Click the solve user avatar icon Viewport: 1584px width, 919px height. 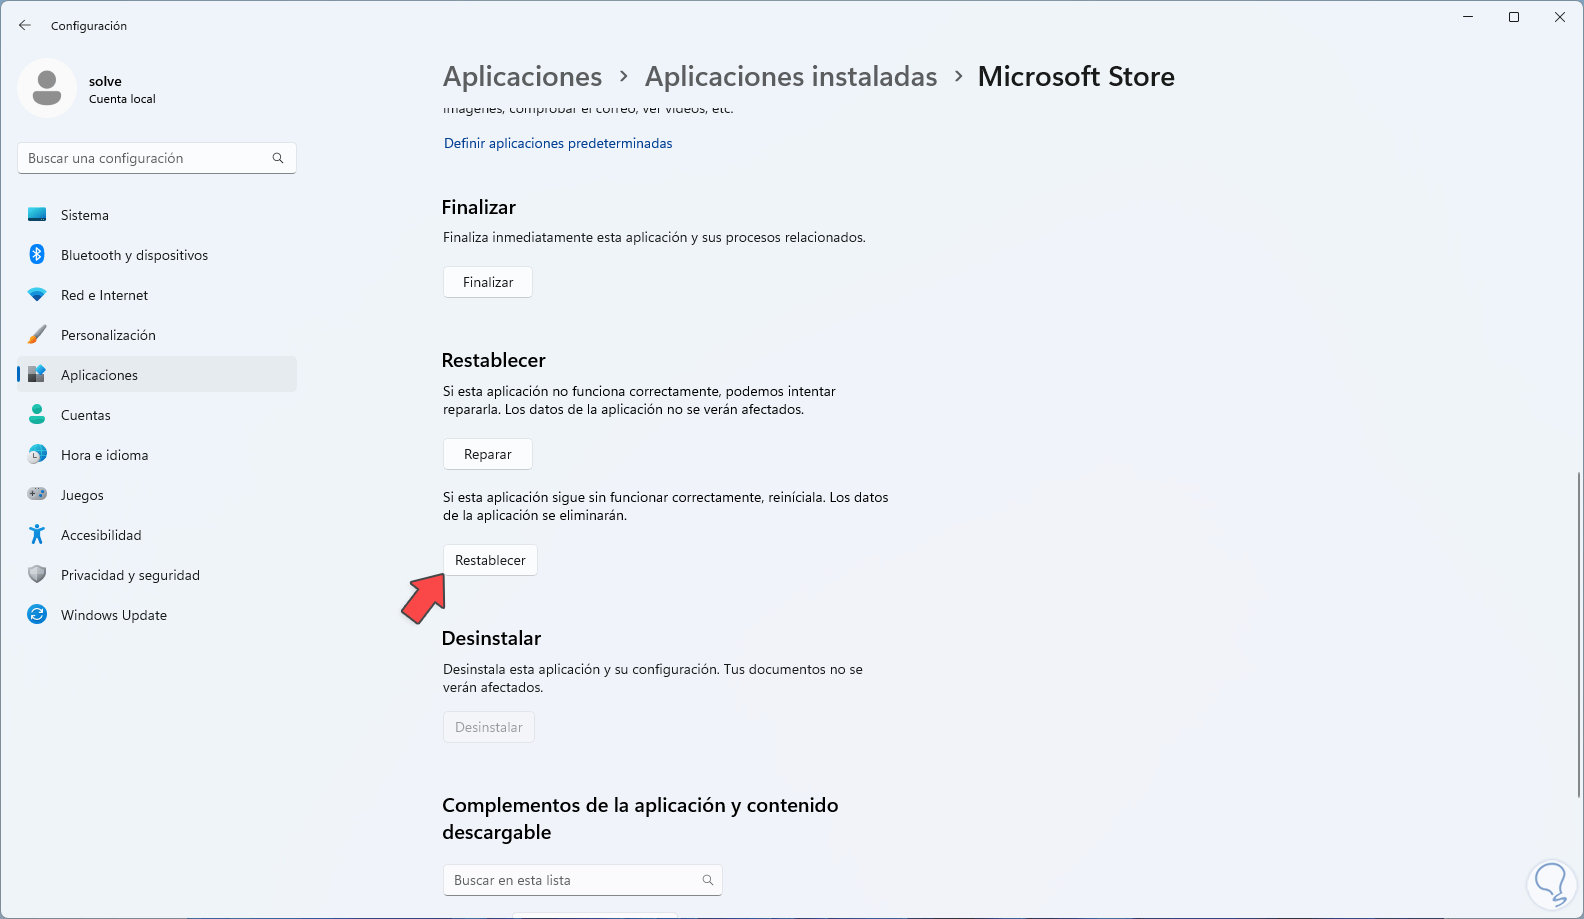(47, 88)
